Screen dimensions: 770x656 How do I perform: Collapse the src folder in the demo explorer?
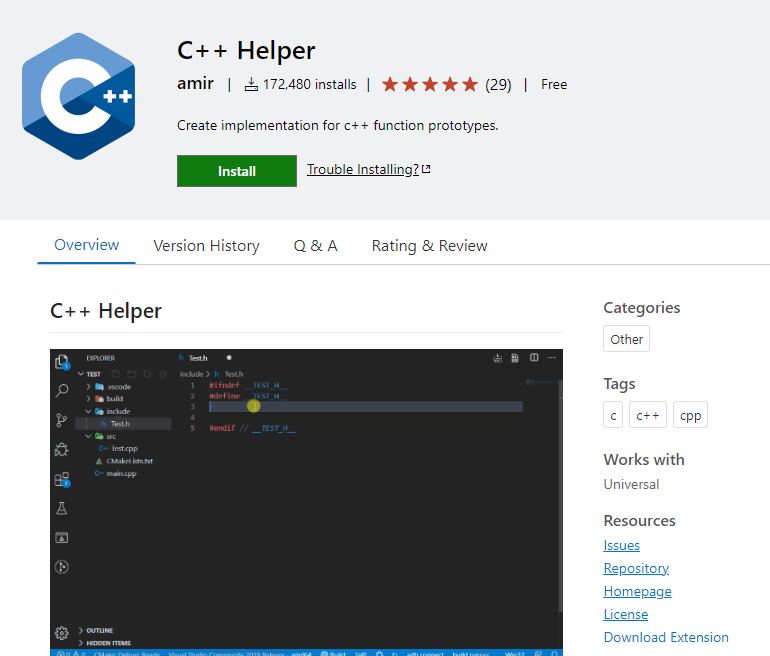pyautogui.click(x=101, y=437)
